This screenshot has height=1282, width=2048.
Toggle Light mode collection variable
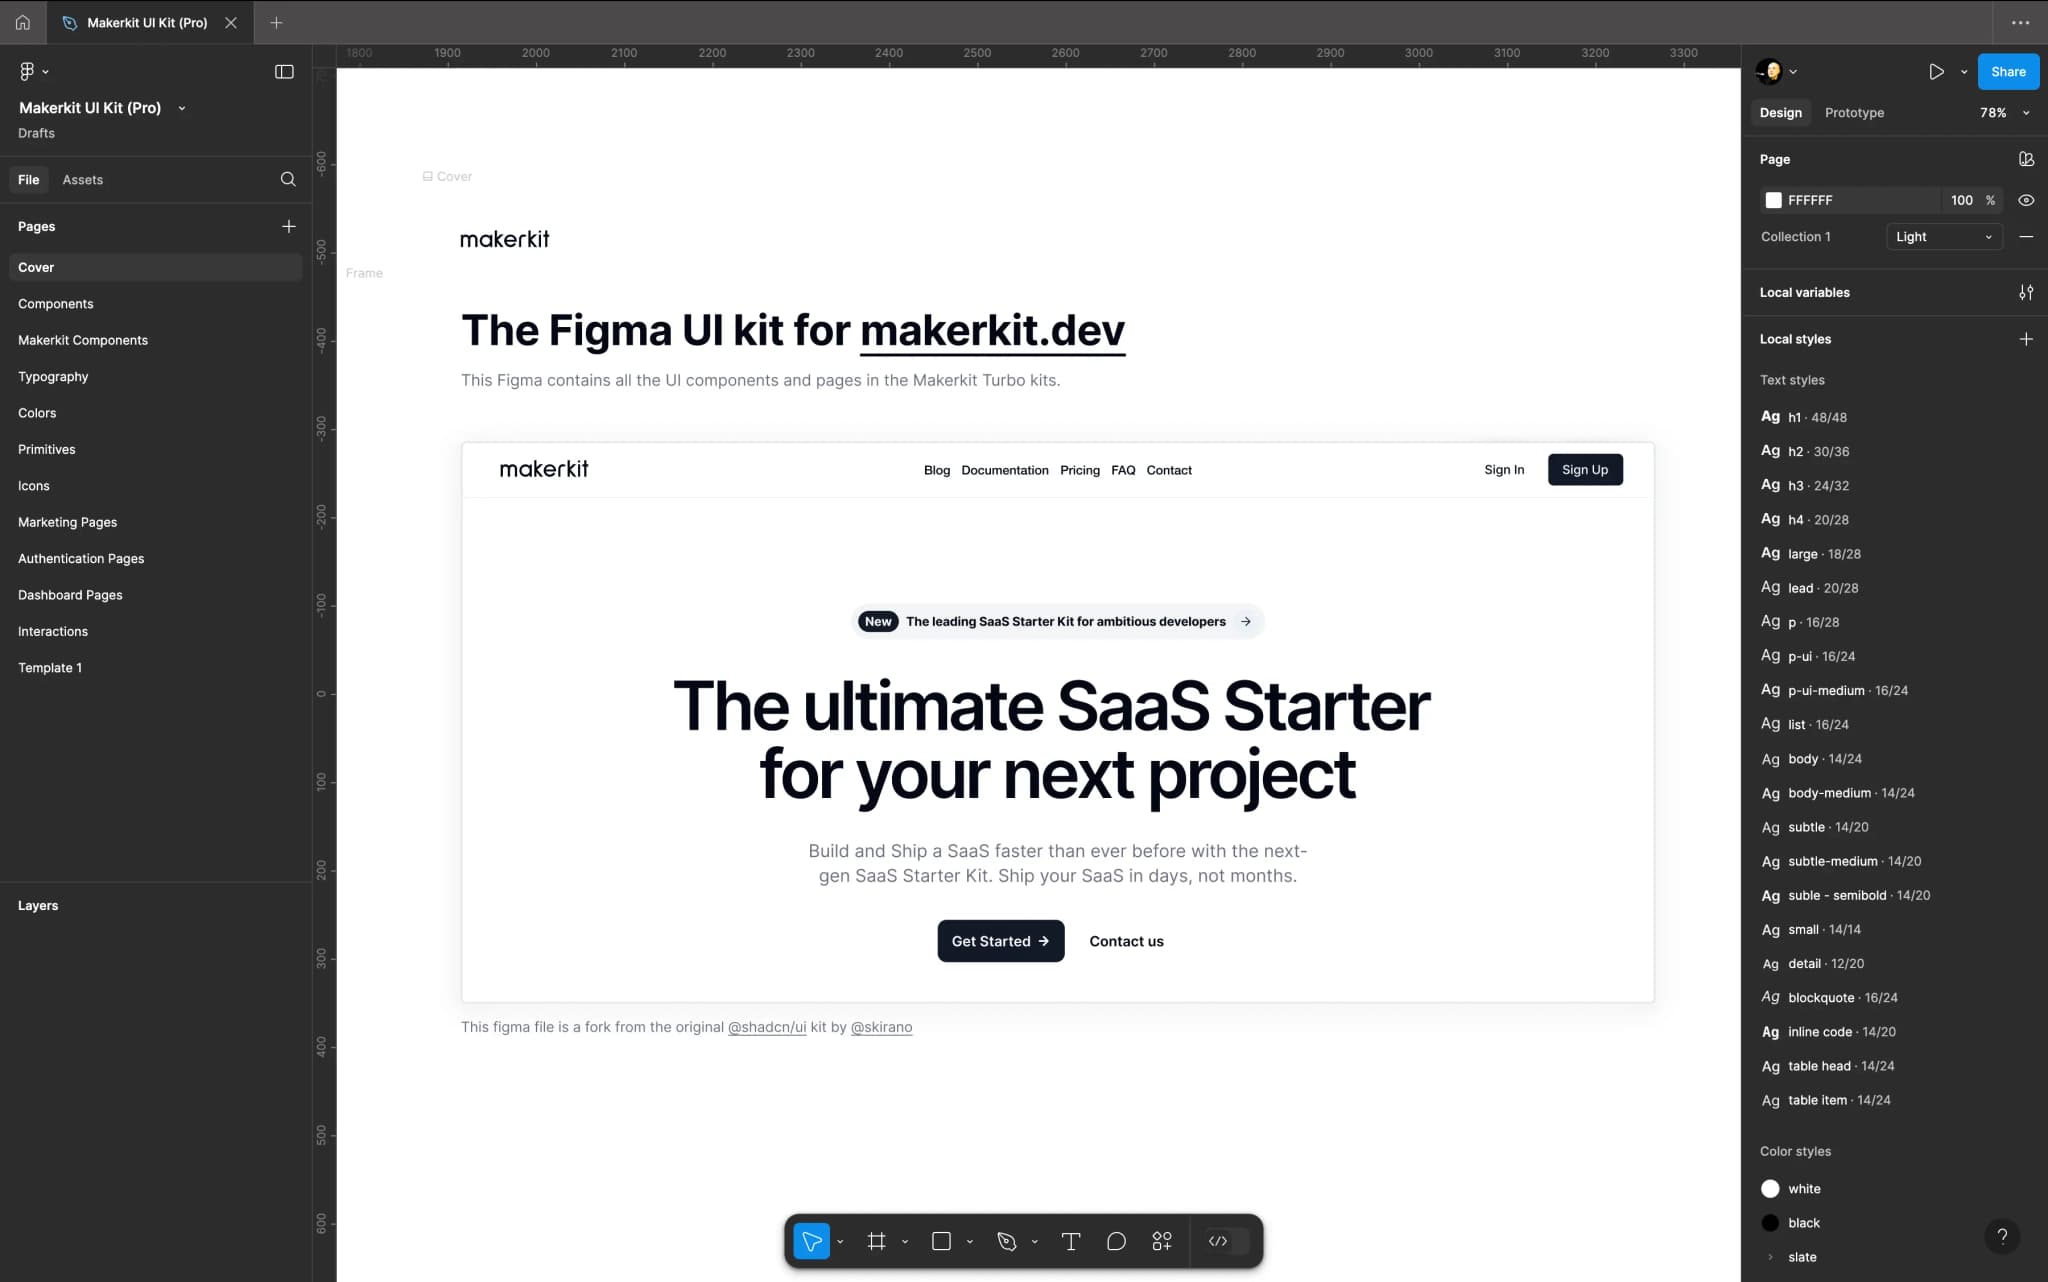point(1942,236)
